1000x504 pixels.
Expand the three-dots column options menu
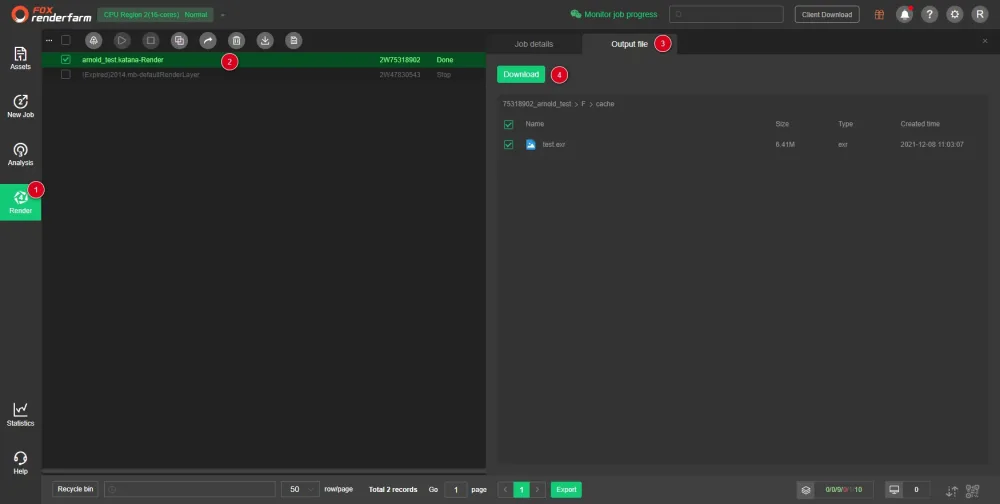pyautogui.click(x=49, y=40)
